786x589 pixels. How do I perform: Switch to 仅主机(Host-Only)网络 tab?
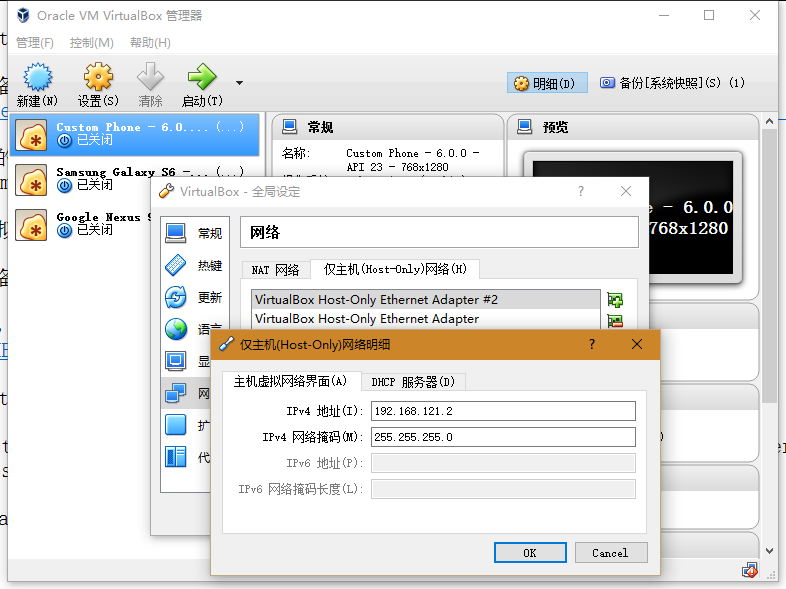(x=395, y=269)
